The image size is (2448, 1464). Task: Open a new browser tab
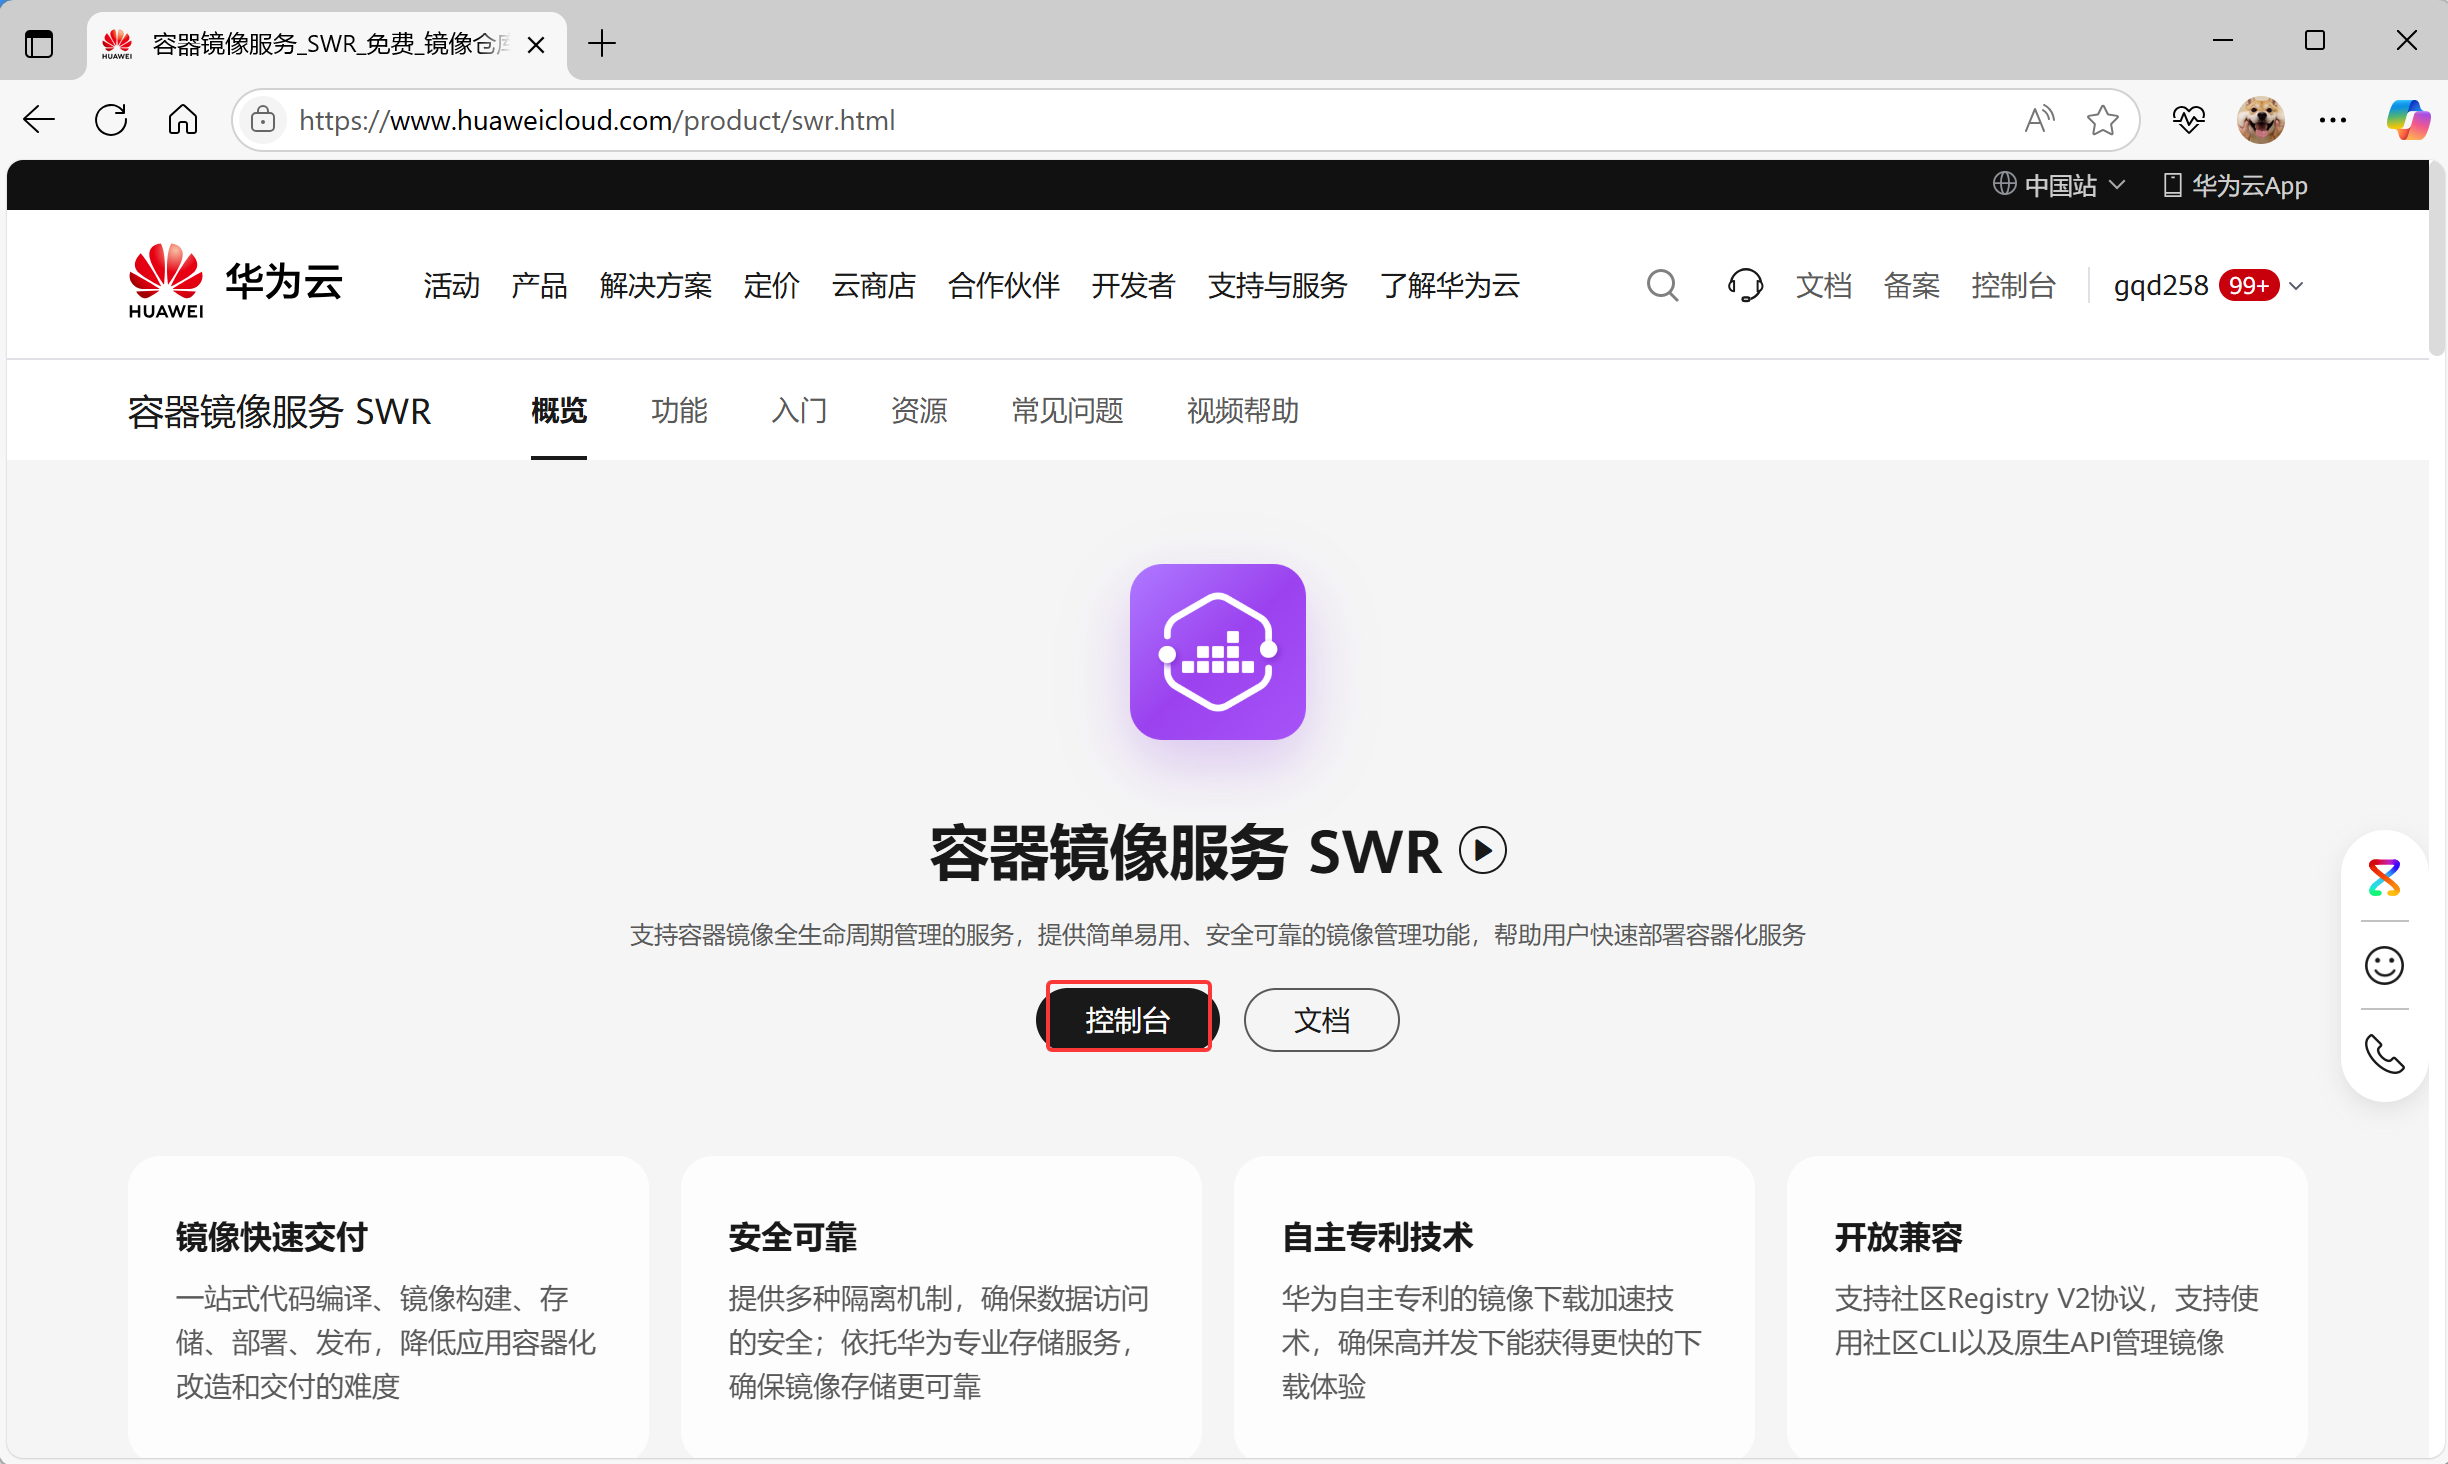pos(602,44)
